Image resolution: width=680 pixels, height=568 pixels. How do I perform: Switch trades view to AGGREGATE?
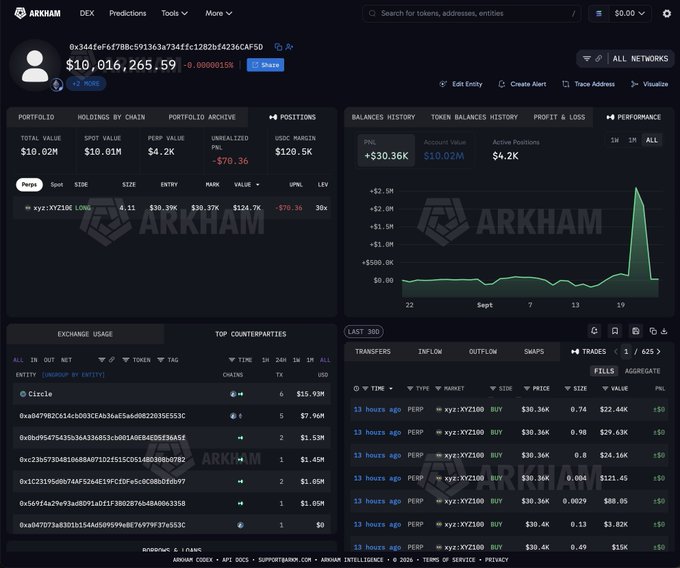tap(642, 371)
